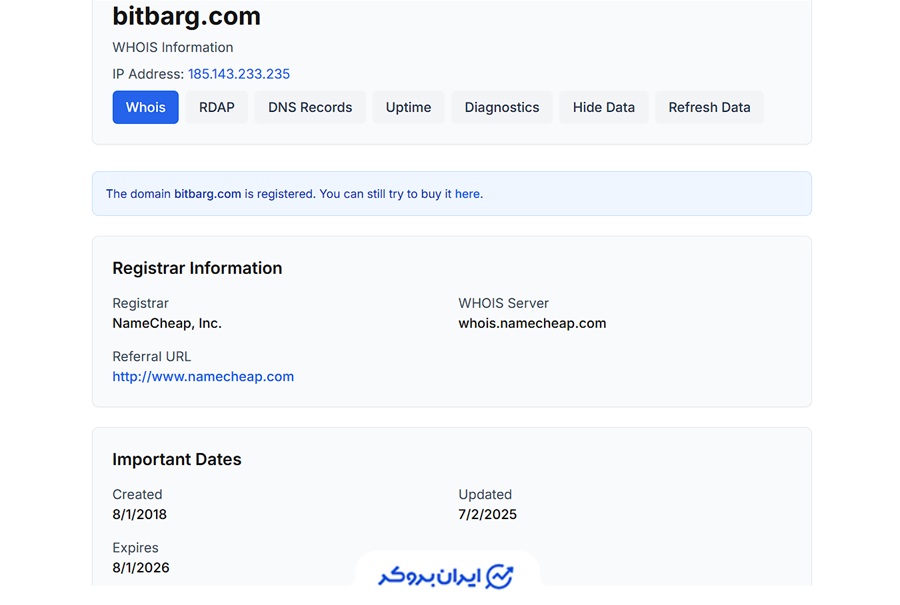Viewport: 900px width, 605px height.
Task: View the Uptime tab
Action: pyautogui.click(x=408, y=107)
